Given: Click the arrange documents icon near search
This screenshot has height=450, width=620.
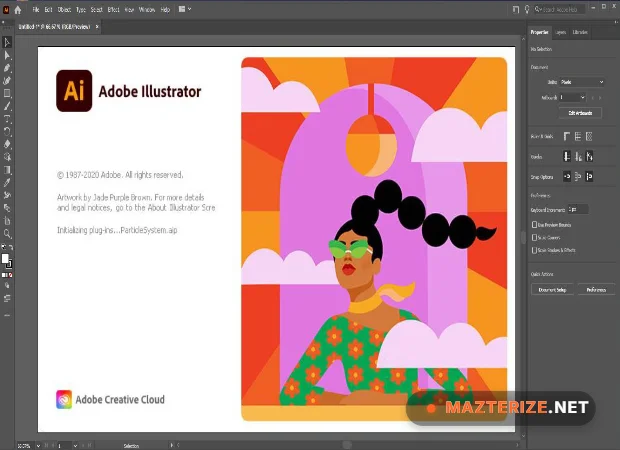Looking at the screenshot, I should 516,9.
